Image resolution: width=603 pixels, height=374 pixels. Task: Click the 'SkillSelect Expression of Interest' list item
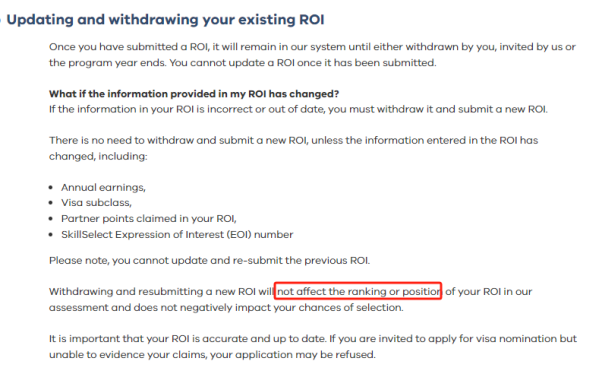(177, 234)
